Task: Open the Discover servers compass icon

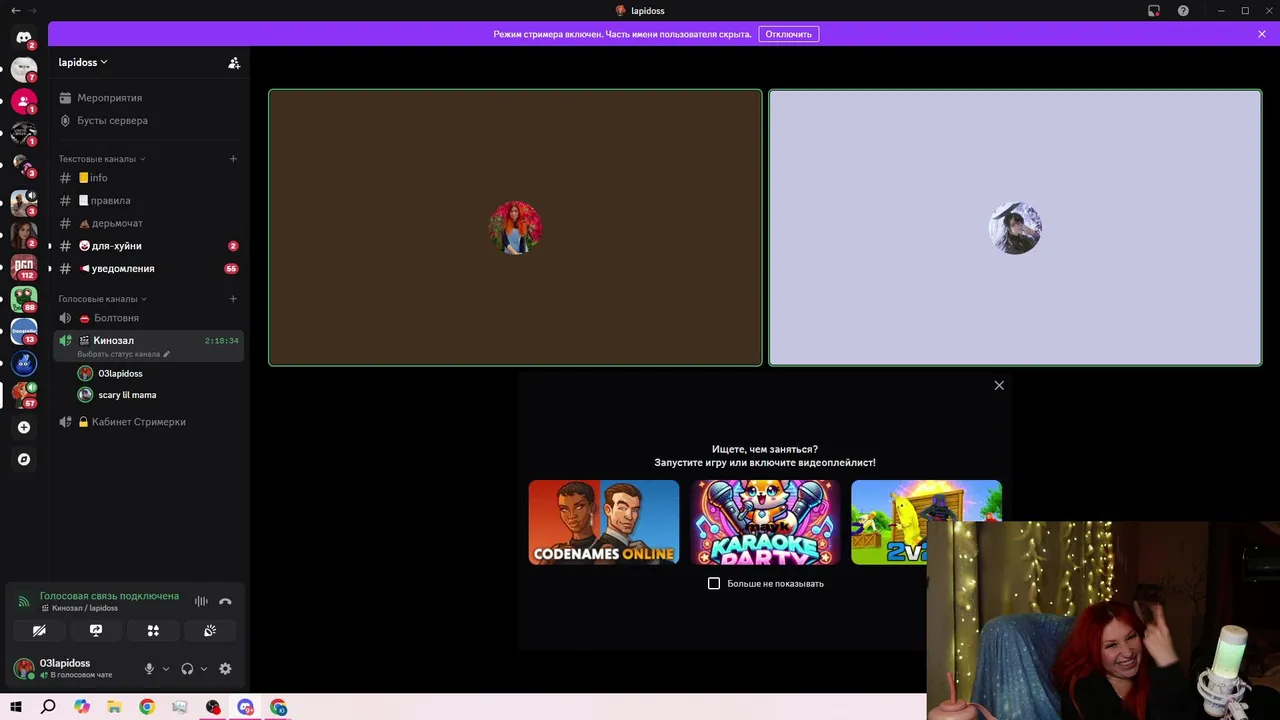Action: coord(24,459)
